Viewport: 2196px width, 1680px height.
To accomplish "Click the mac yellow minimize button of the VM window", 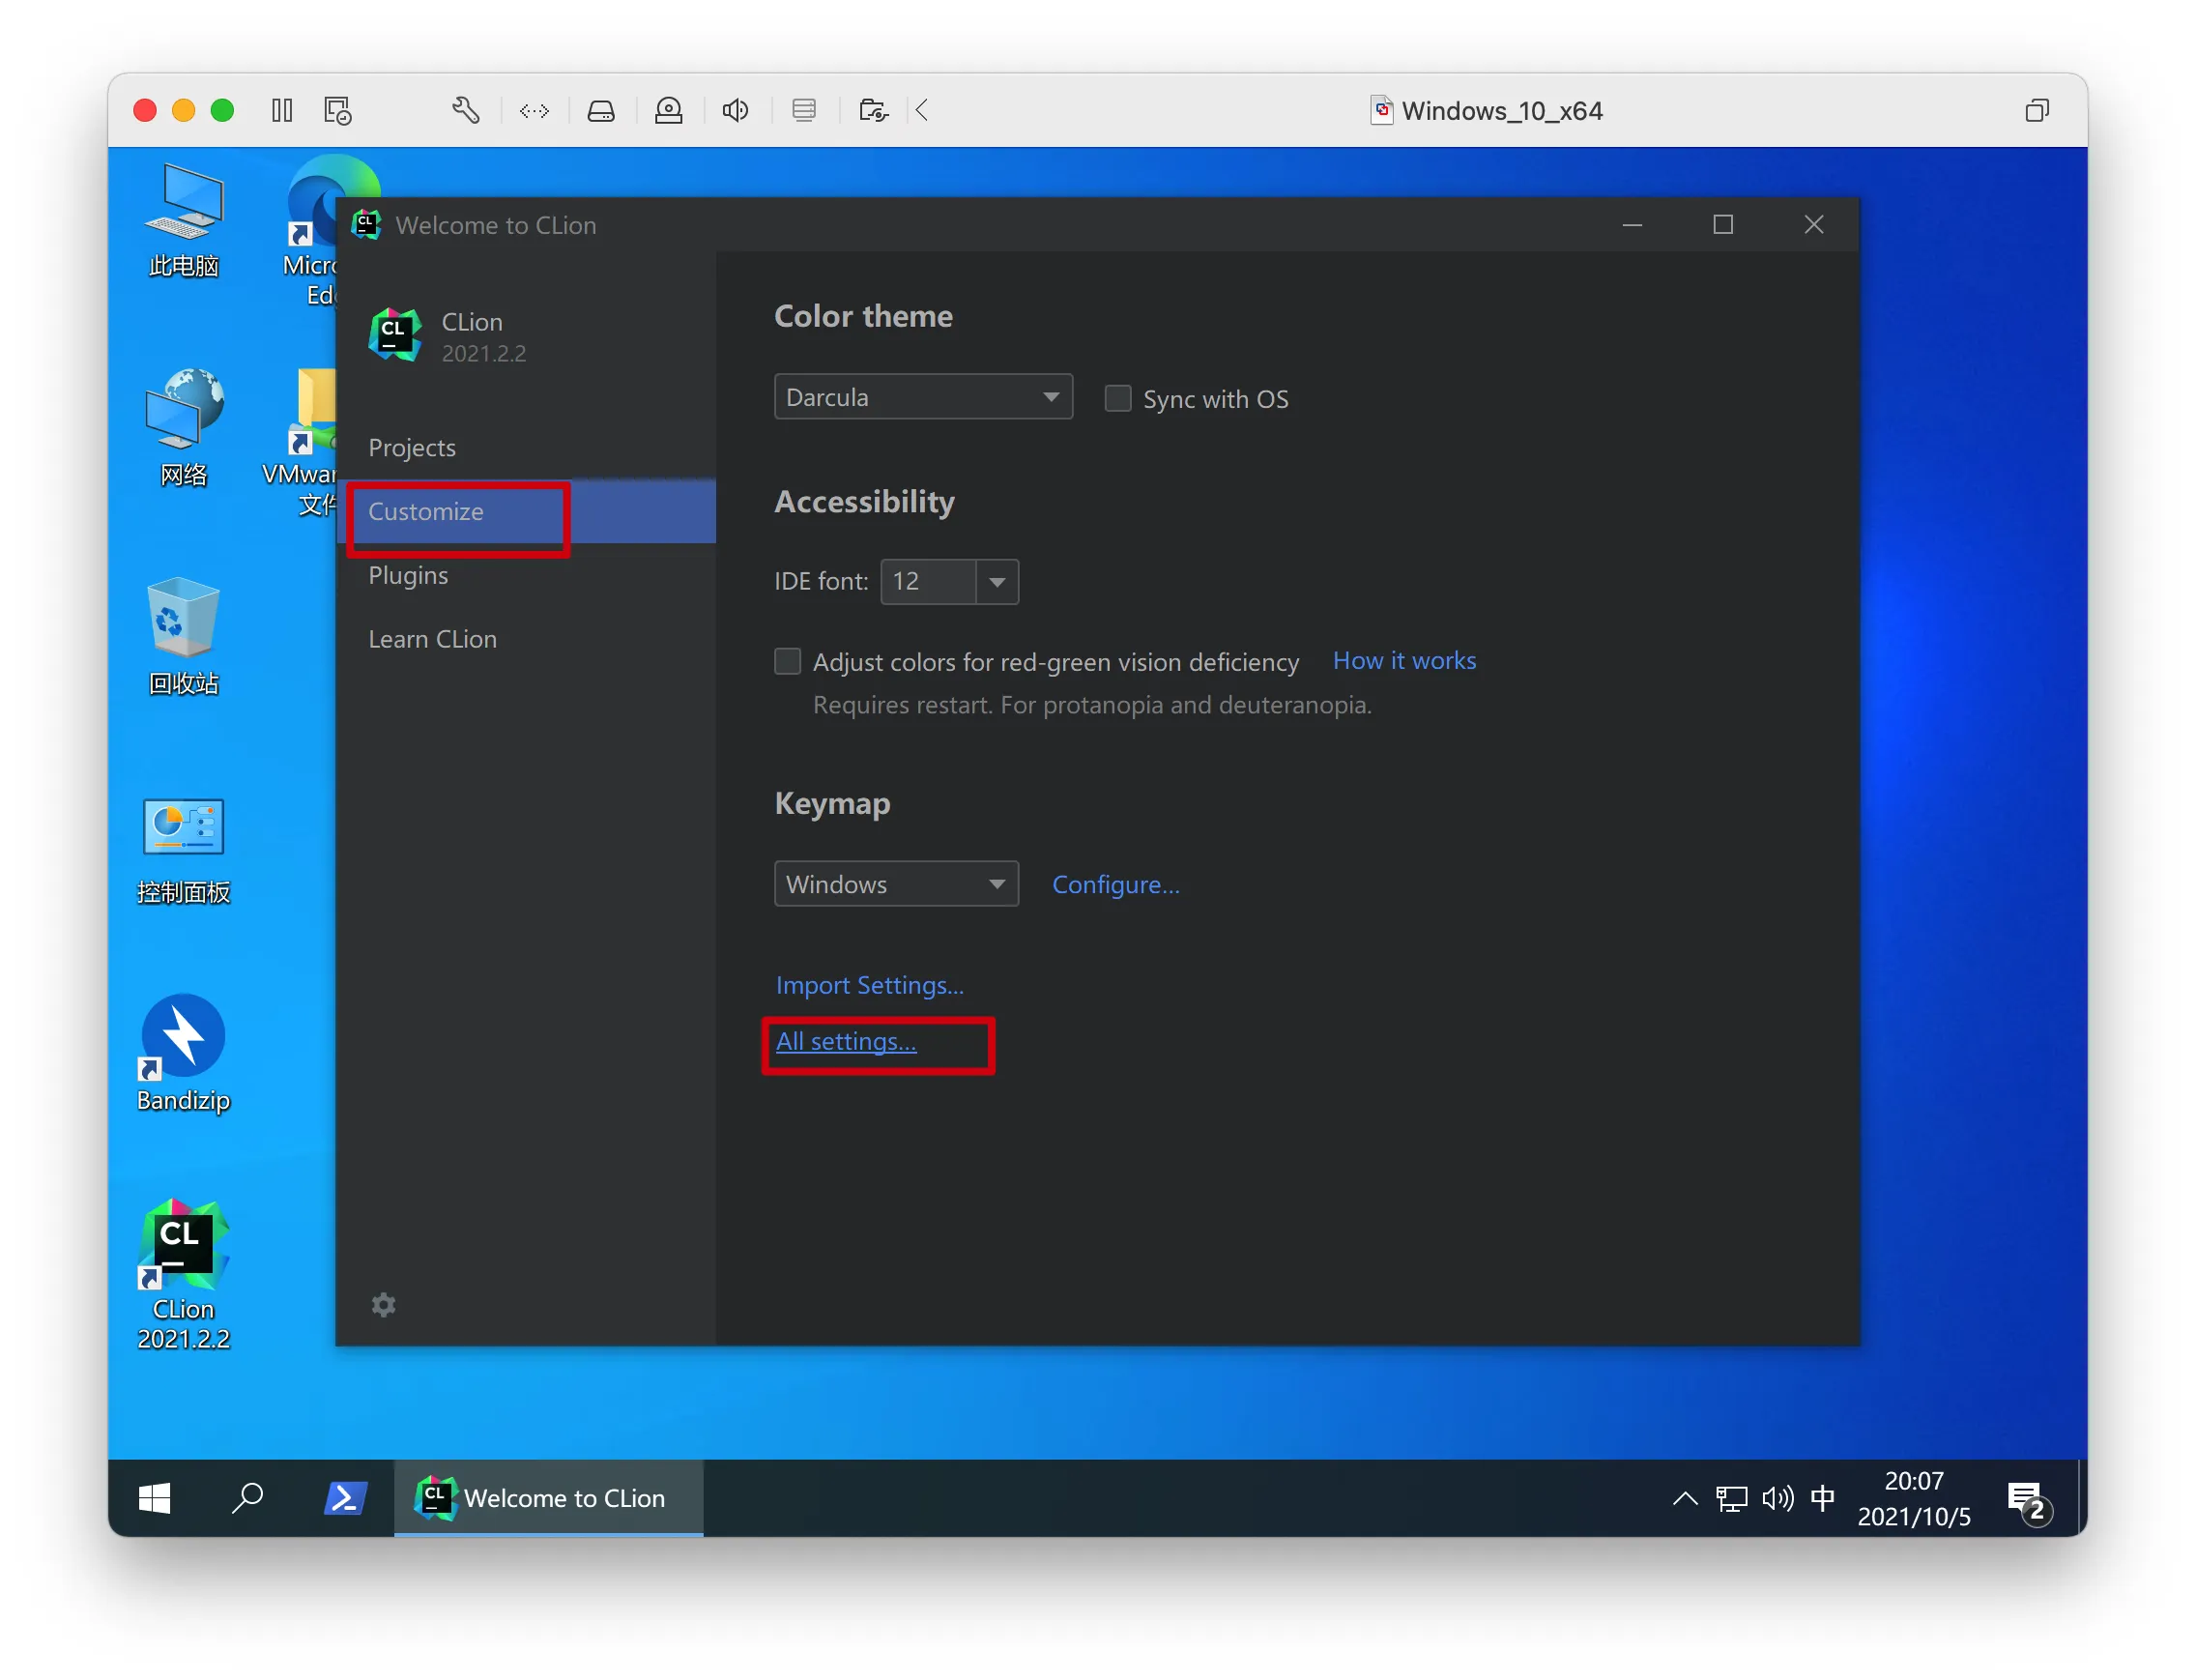I will point(183,110).
